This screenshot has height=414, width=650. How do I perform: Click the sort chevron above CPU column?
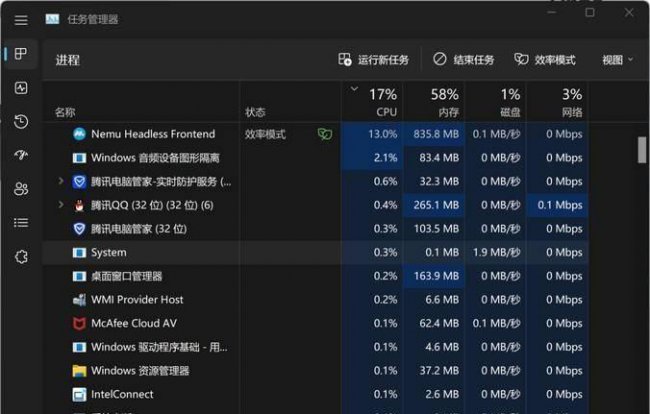(354, 89)
